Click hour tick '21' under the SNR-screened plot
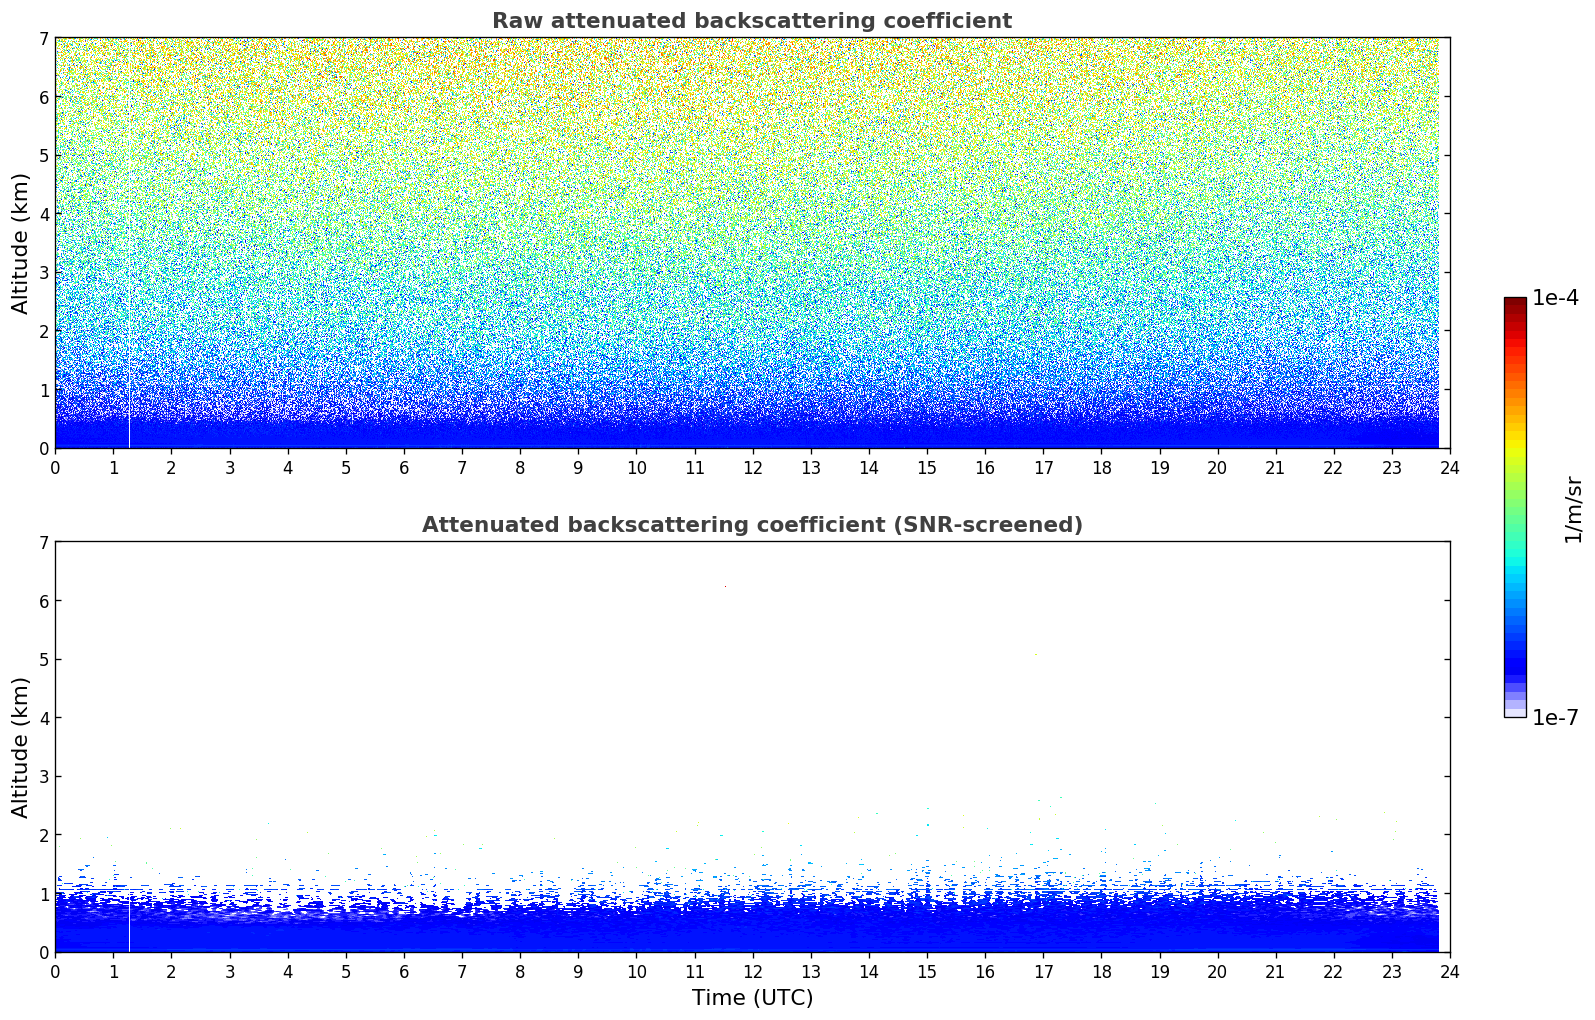Viewport: 1595px width, 1020px height. [1275, 971]
